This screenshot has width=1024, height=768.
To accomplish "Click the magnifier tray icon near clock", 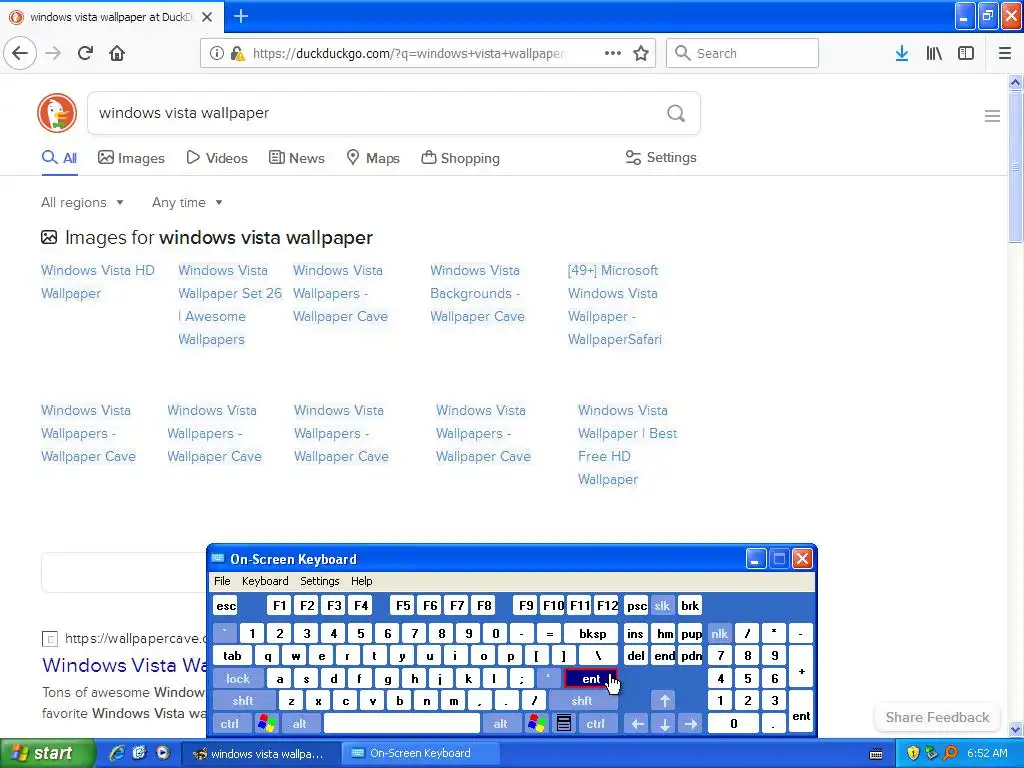I will point(950,753).
